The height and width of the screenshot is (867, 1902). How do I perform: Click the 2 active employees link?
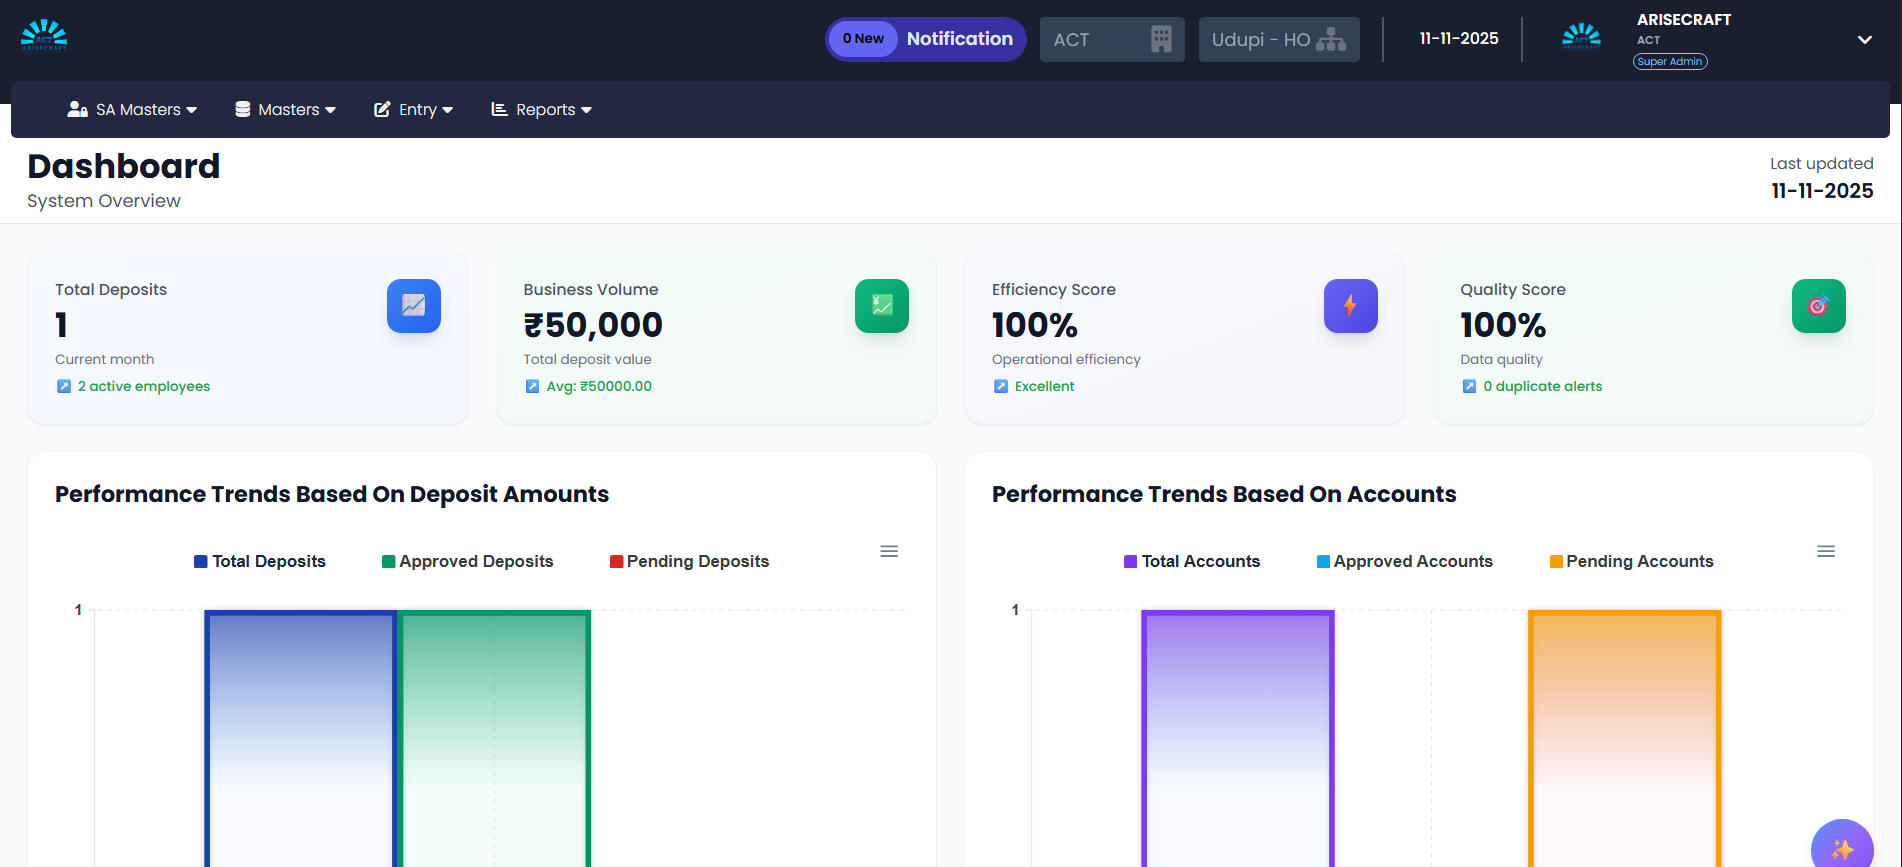point(144,387)
